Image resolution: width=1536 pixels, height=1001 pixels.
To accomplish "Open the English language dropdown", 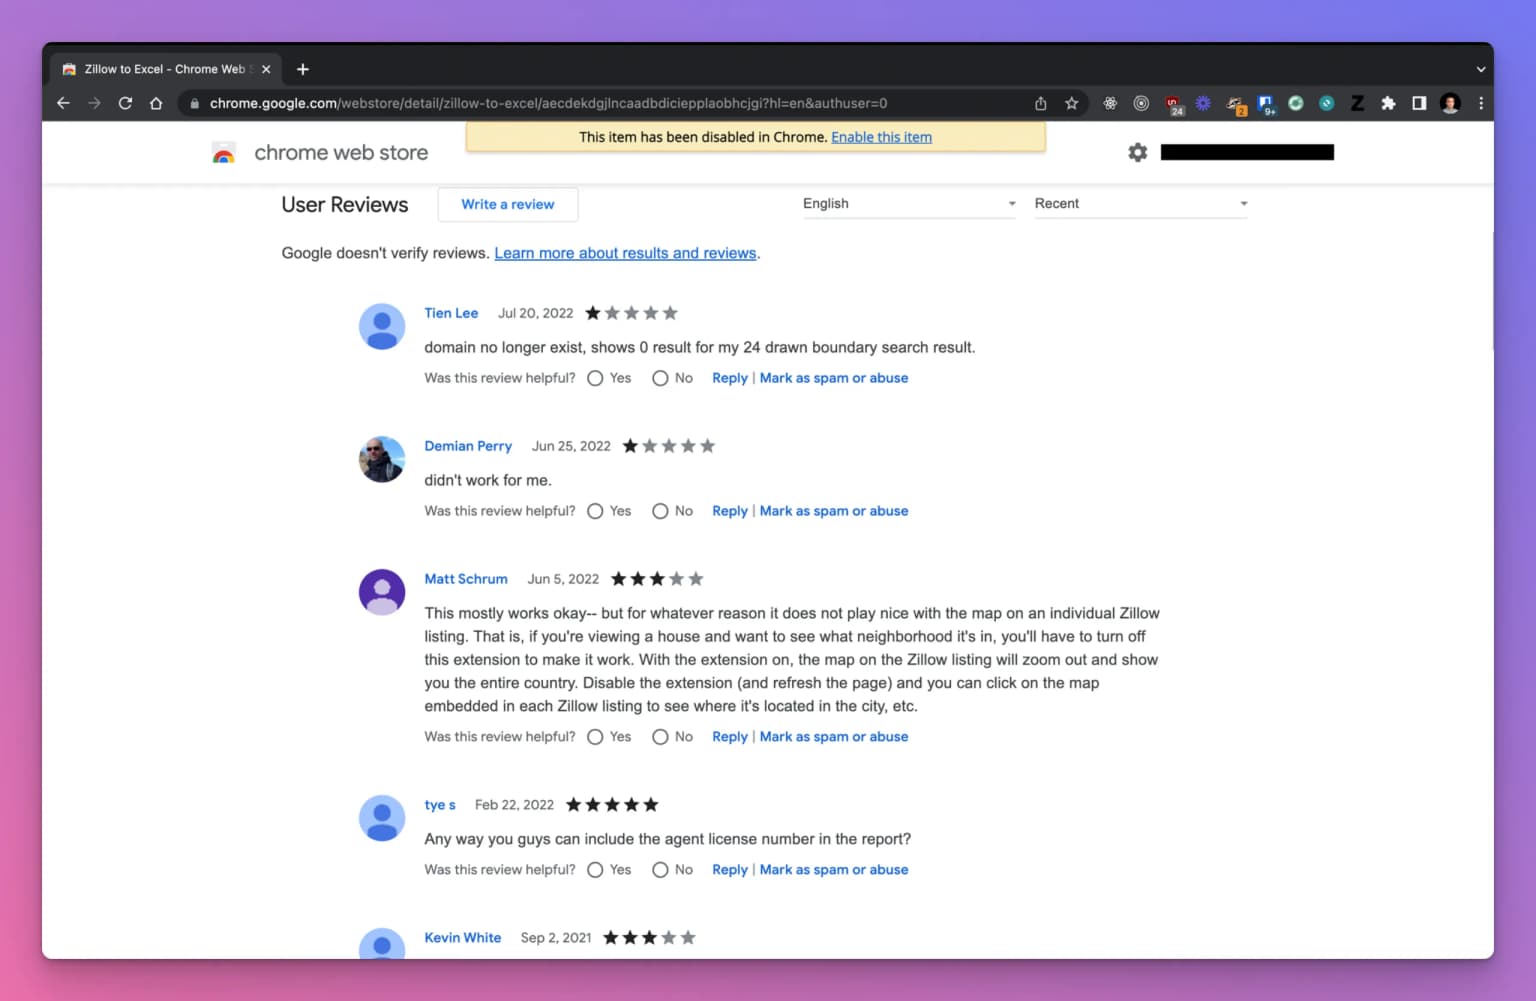I will tap(909, 204).
